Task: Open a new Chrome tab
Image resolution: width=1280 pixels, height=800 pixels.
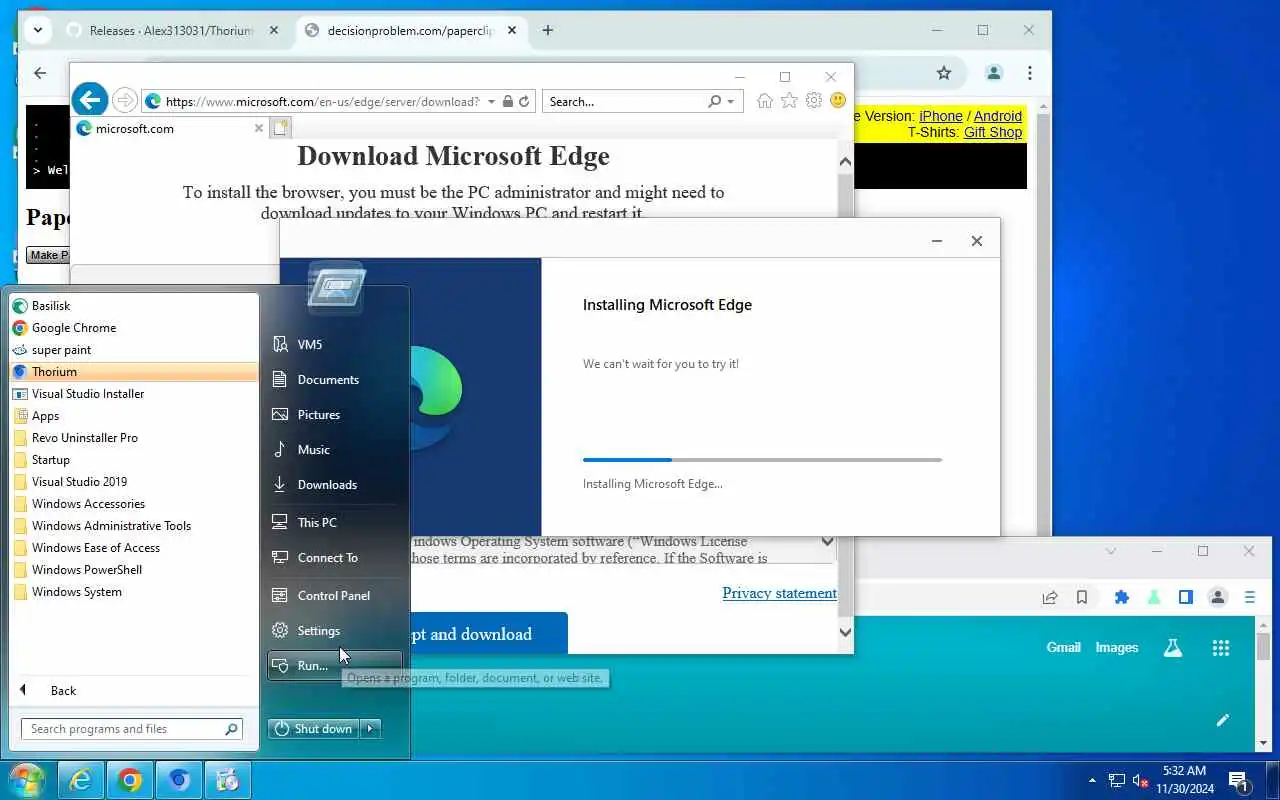Action: [548, 31]
